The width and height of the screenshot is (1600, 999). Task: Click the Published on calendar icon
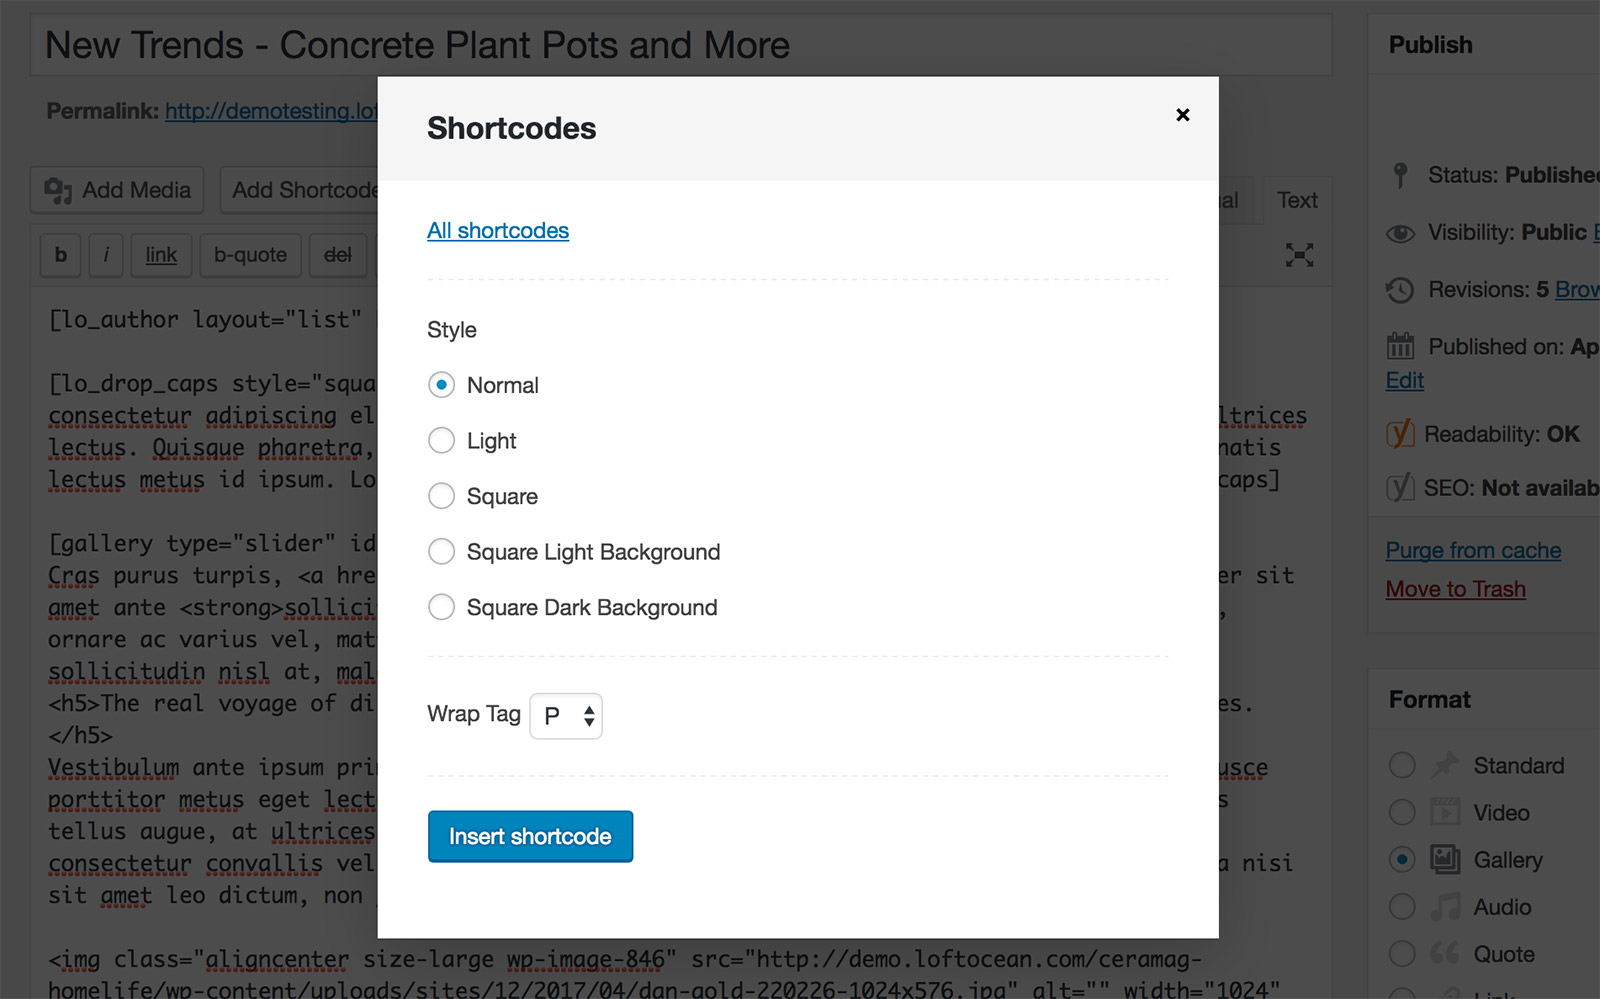[x=1400, y=347]
